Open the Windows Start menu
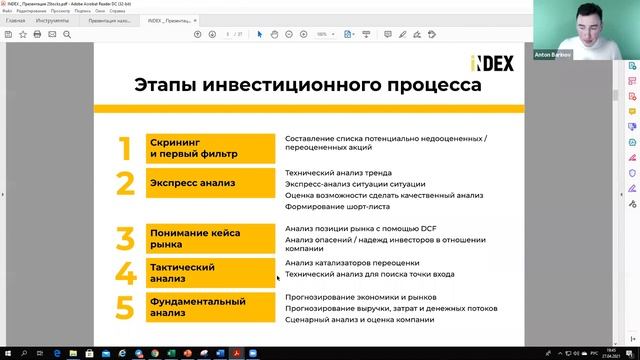The height and width of the screenshot is (360, 640). pos(8,353)
